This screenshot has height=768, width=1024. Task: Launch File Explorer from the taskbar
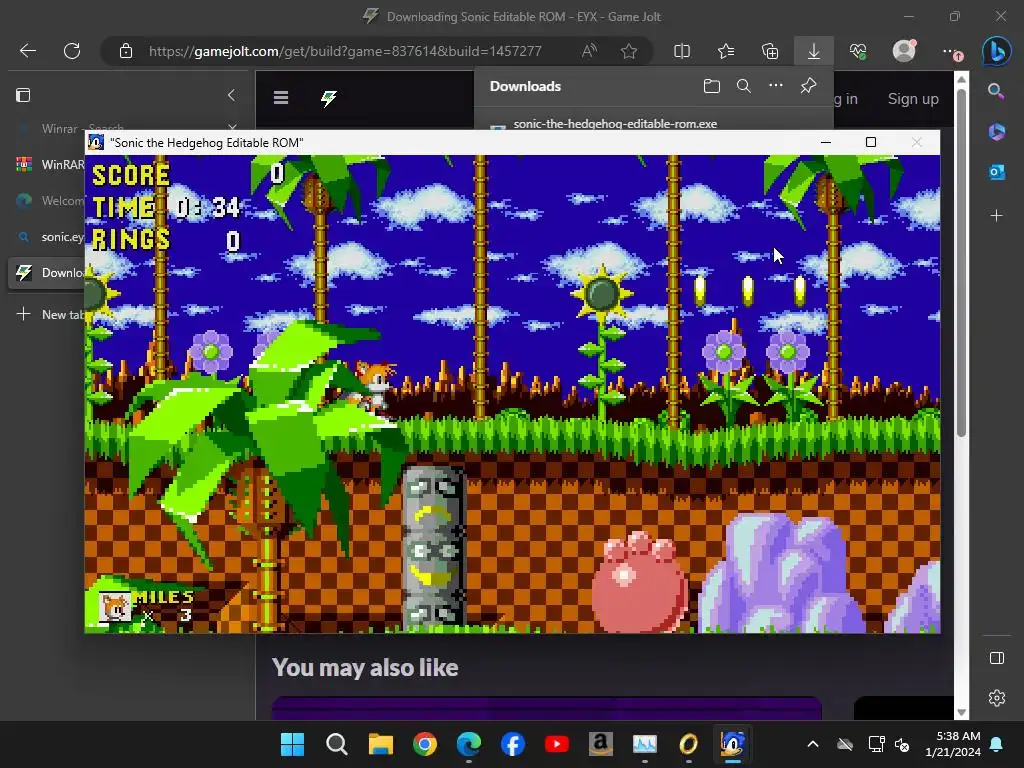(x=381, y=744)
